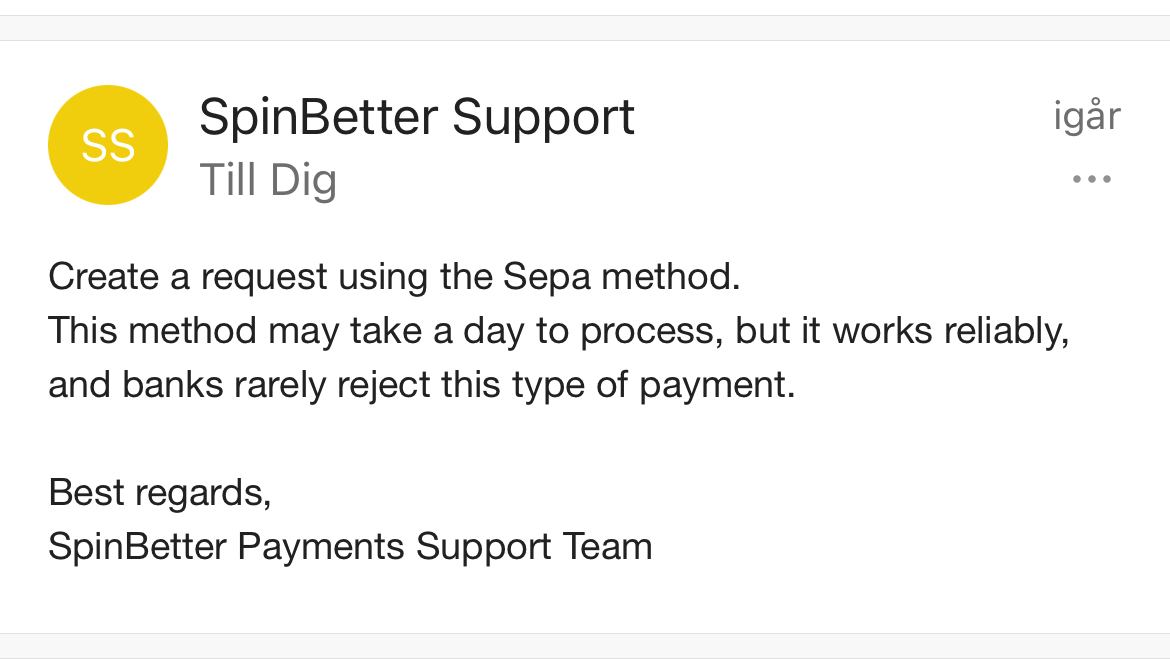Click the line "and banks rarely reject"
Image resolution: width=1170 pixels, height=660 pixels.
point(421,385)
